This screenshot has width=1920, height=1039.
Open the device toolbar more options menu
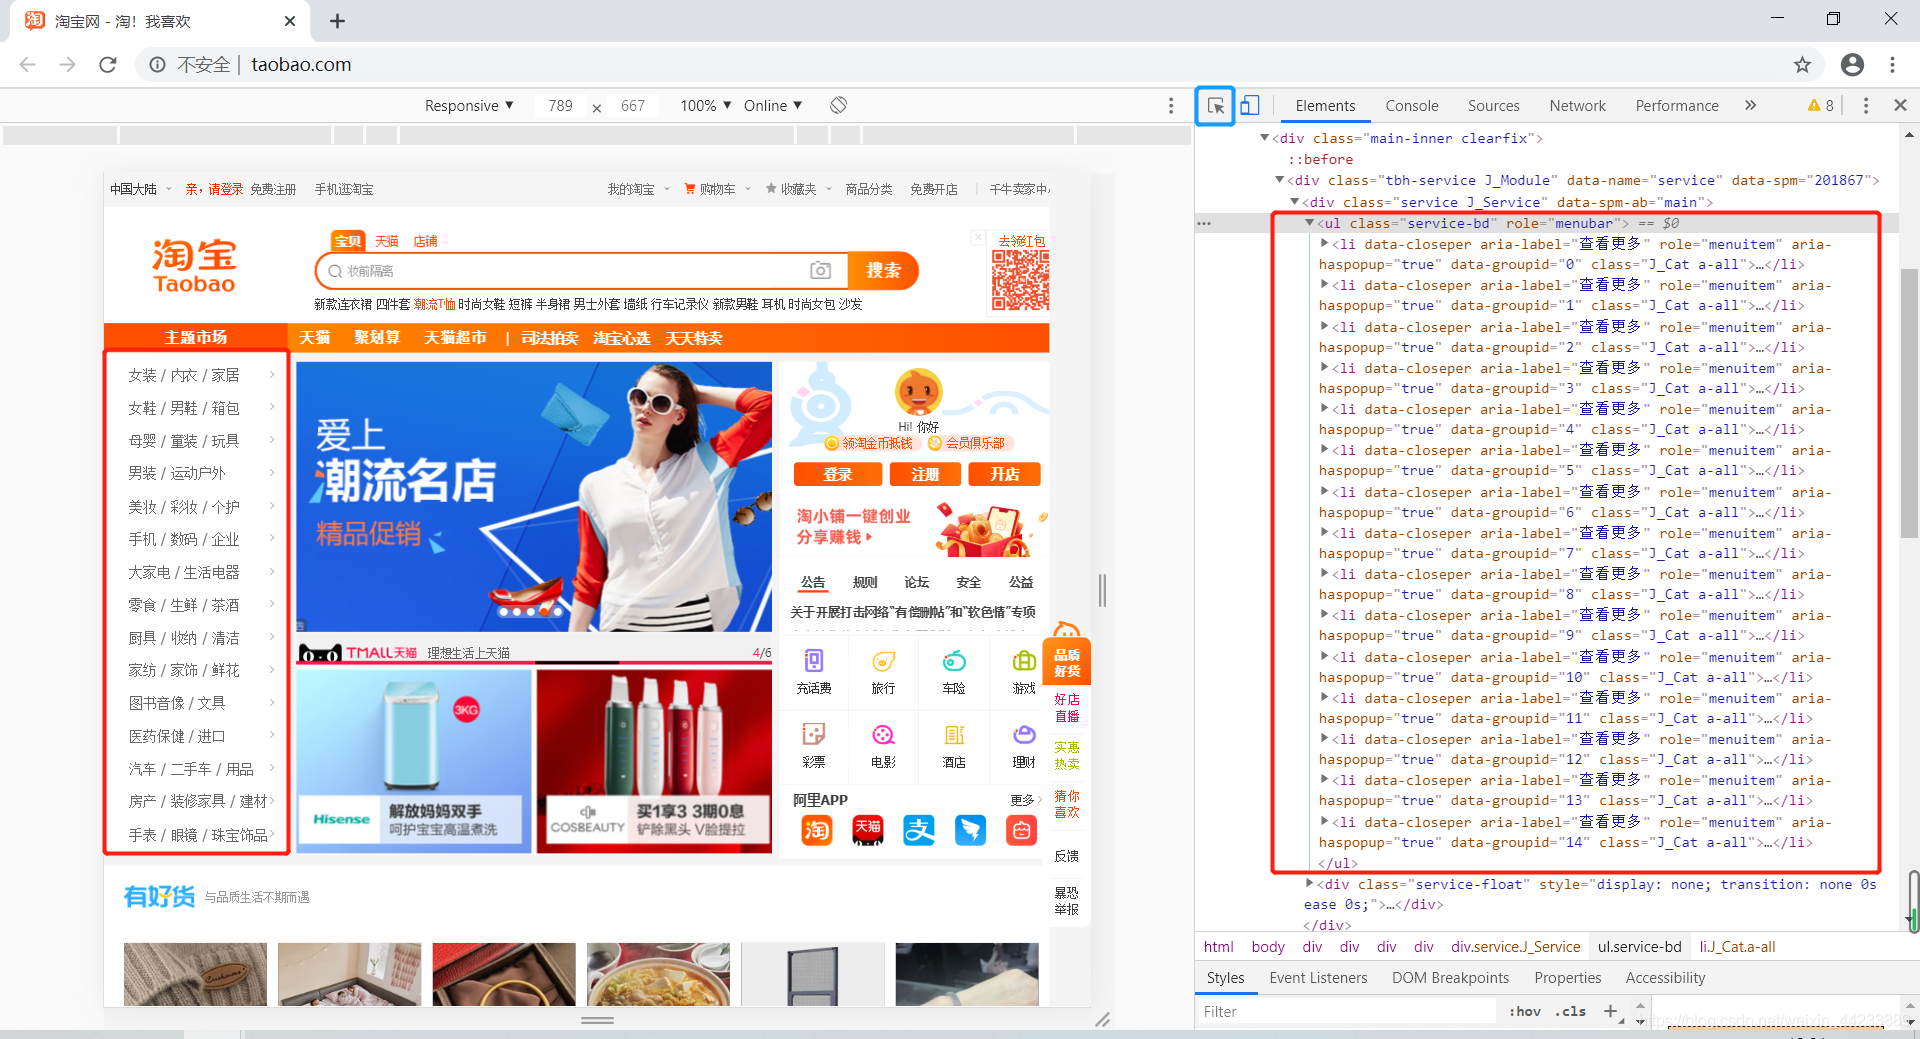click(1171, 105)
